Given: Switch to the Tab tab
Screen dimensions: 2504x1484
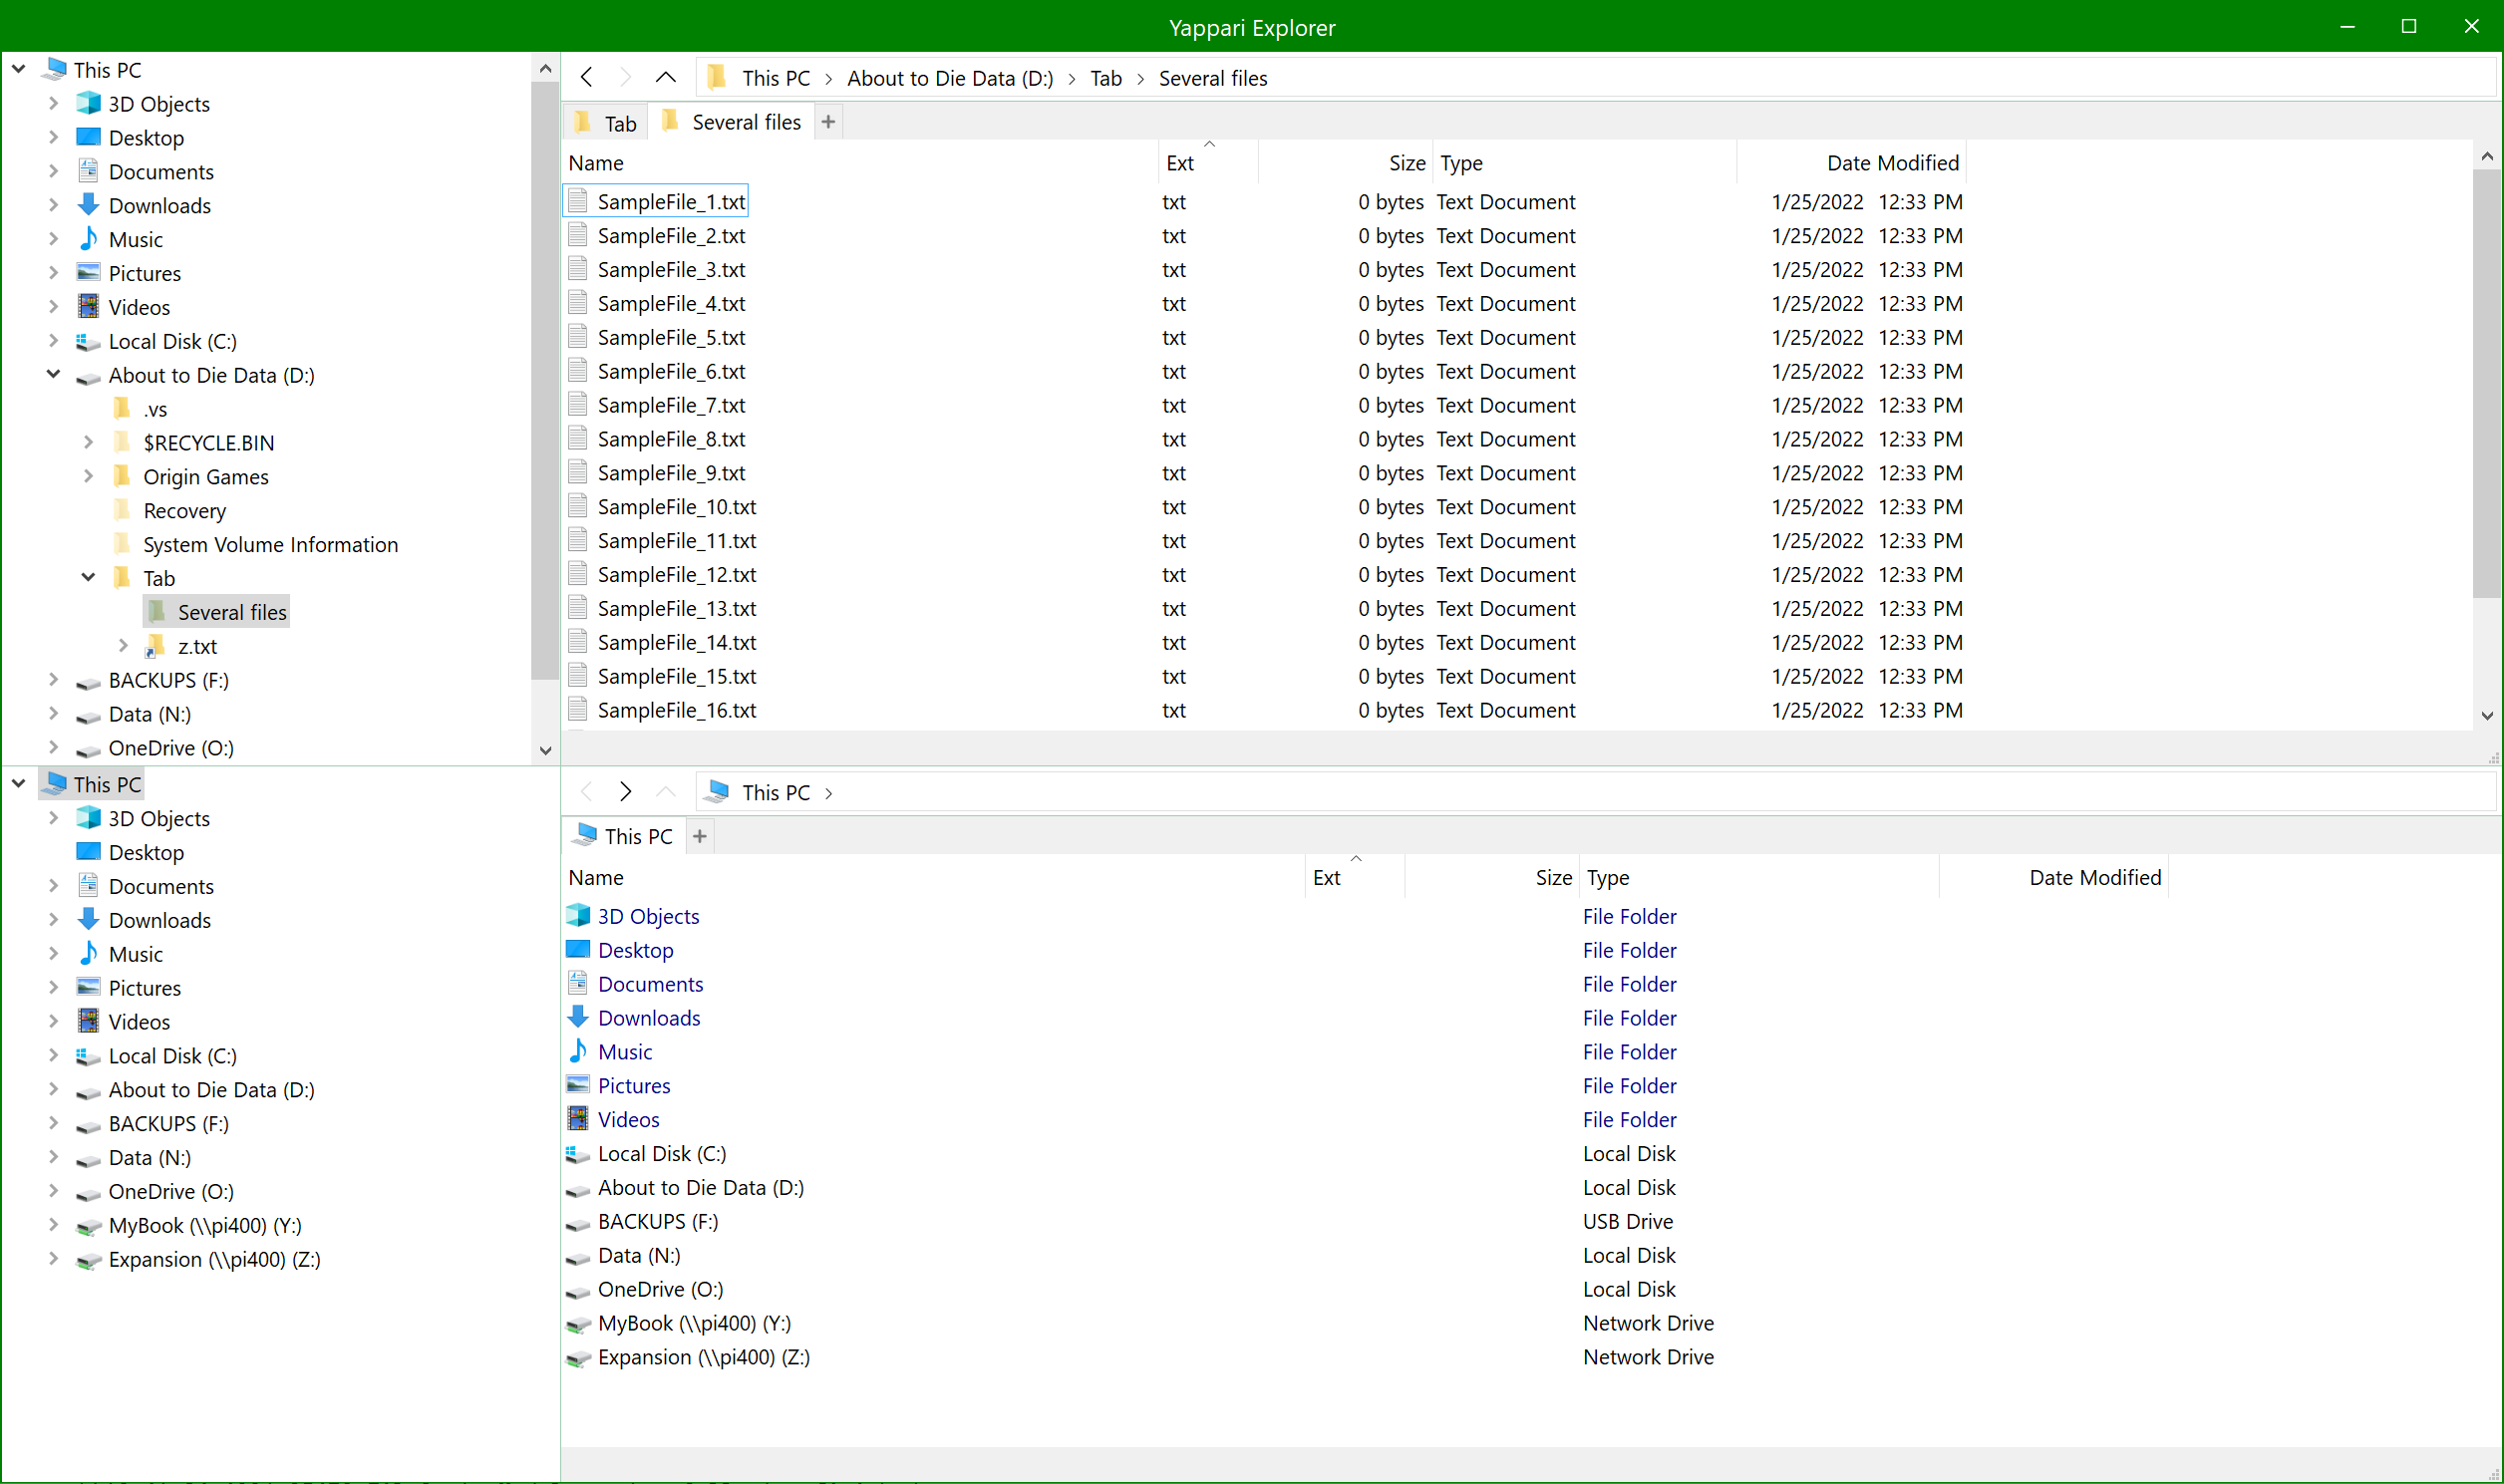Looking at the screenshot, I should (606, 123).
